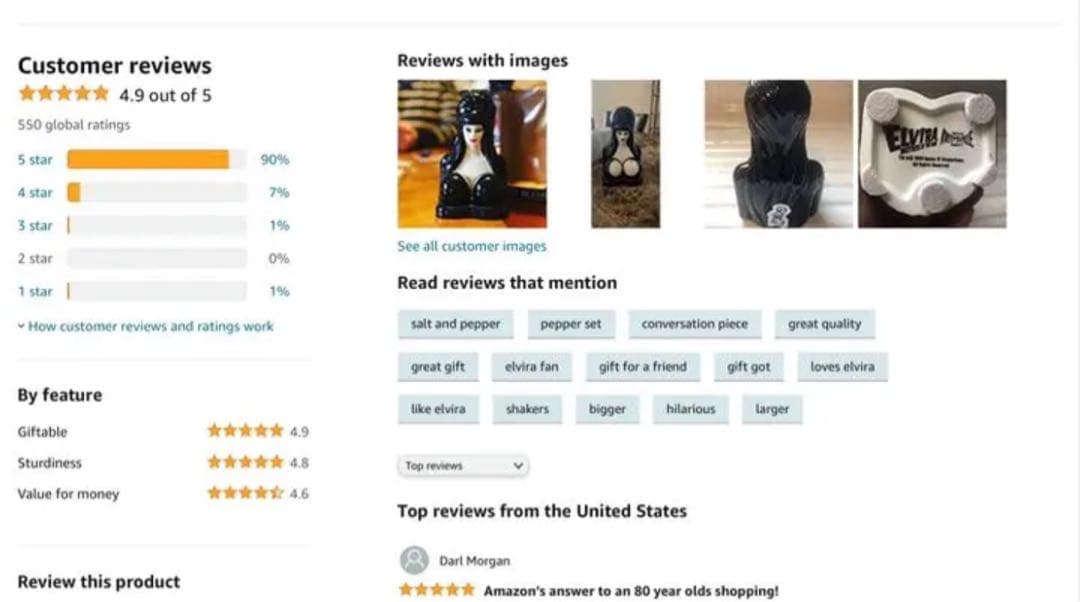This screenshot has width=1080, height=602.
Task: Open the first customer image of the Elvira shaker
Action: coord(472,154)
